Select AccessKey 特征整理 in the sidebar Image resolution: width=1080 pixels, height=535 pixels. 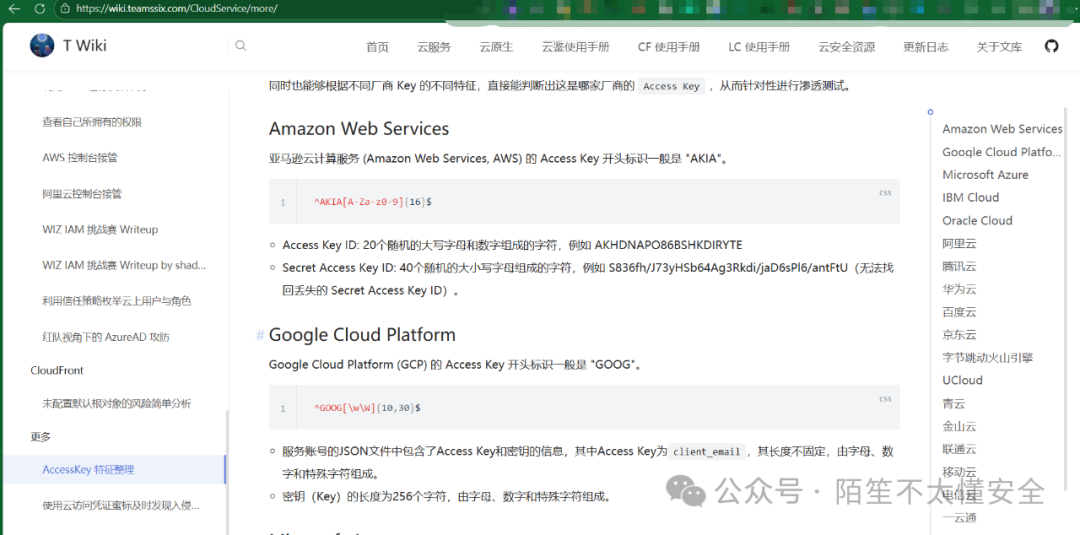88,470
